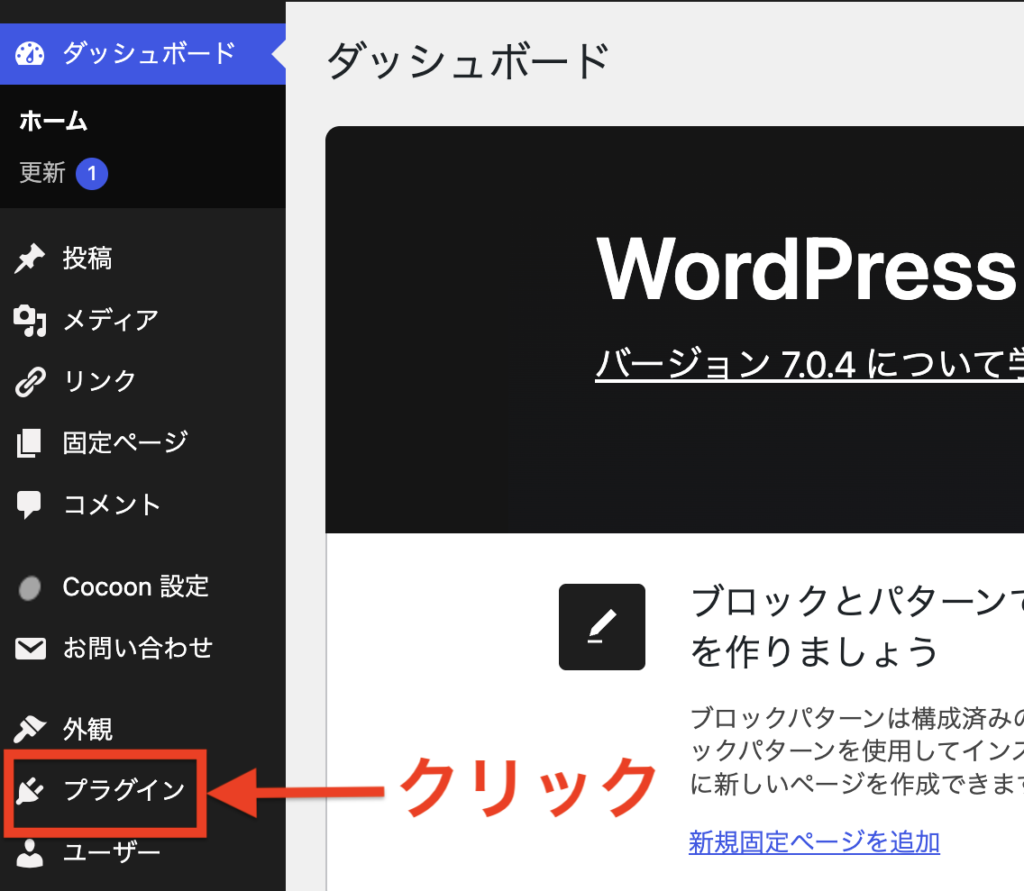Click the Comments speech bubble icon
Screen dimensions: 1024x891
[x=29, y=505]
